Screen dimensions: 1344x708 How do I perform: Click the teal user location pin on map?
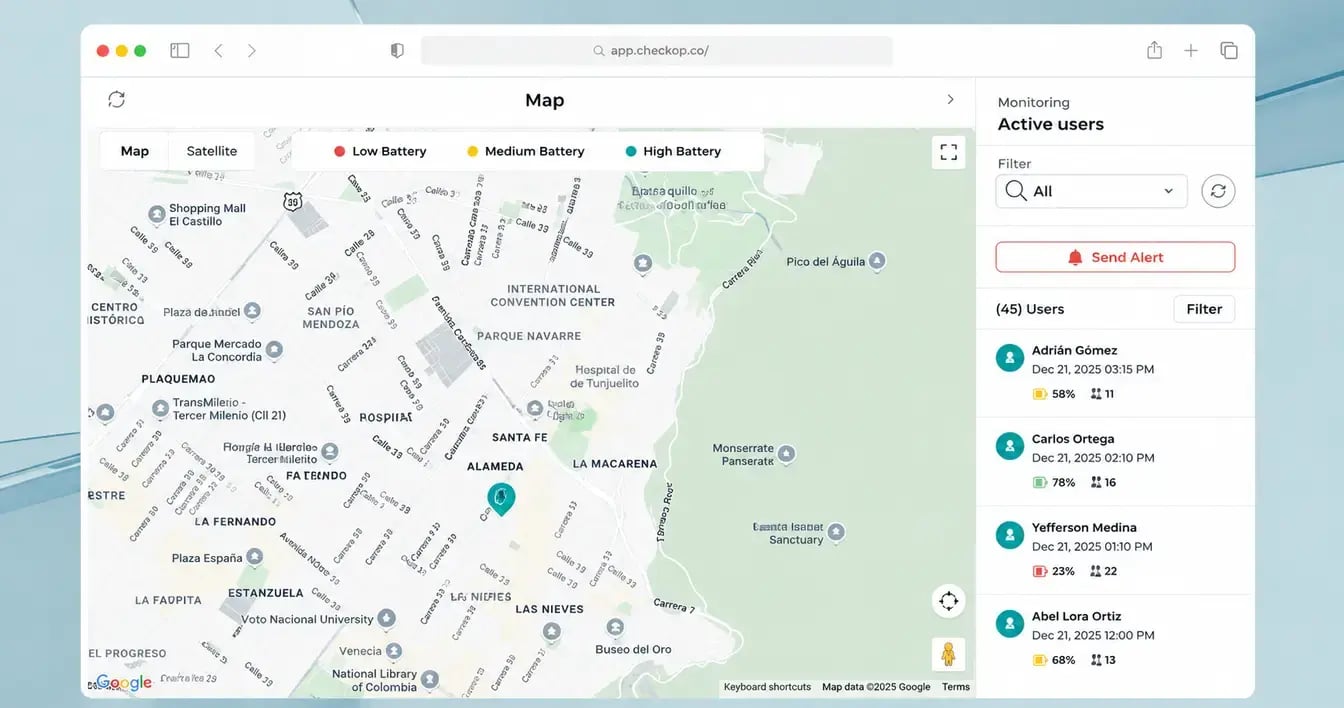pos(501,497)
